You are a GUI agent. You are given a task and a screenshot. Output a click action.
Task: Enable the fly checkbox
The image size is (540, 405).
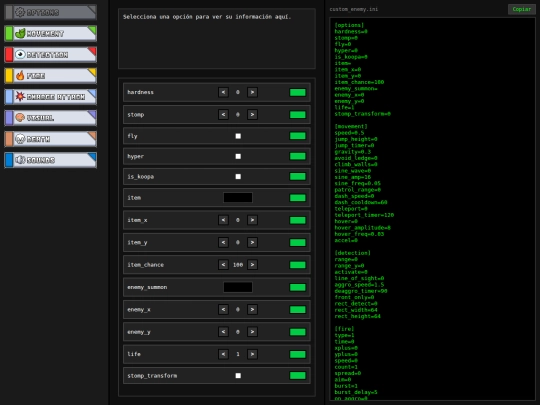coord(238,136)
